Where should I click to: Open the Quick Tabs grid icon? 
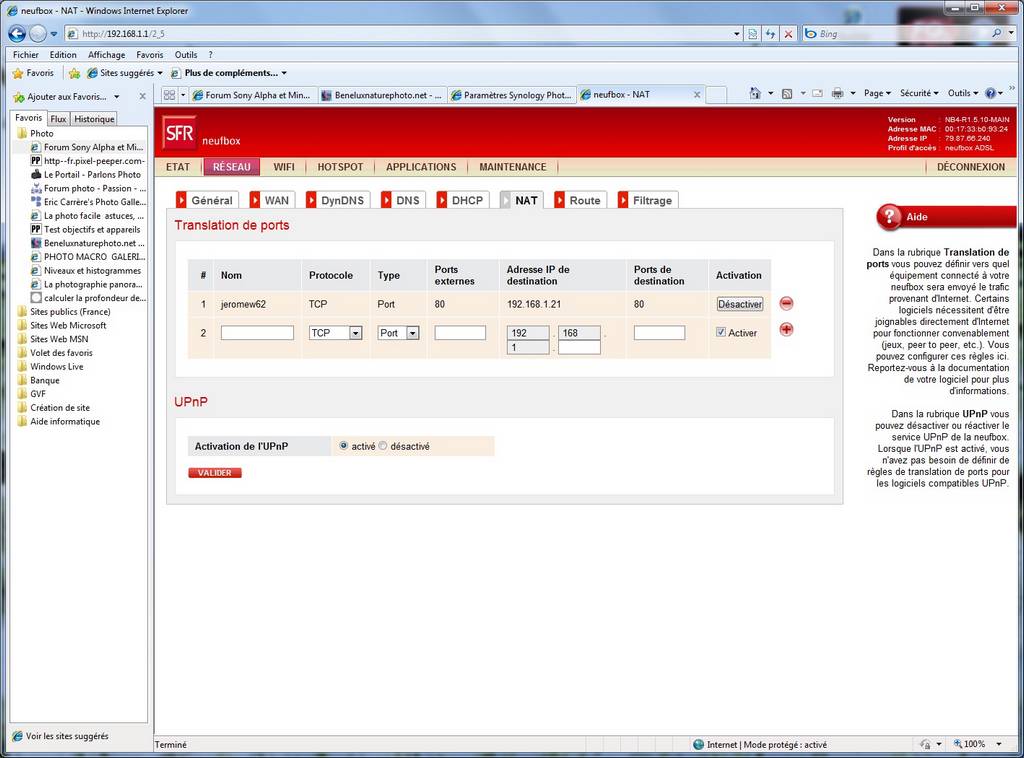(169, 95)
